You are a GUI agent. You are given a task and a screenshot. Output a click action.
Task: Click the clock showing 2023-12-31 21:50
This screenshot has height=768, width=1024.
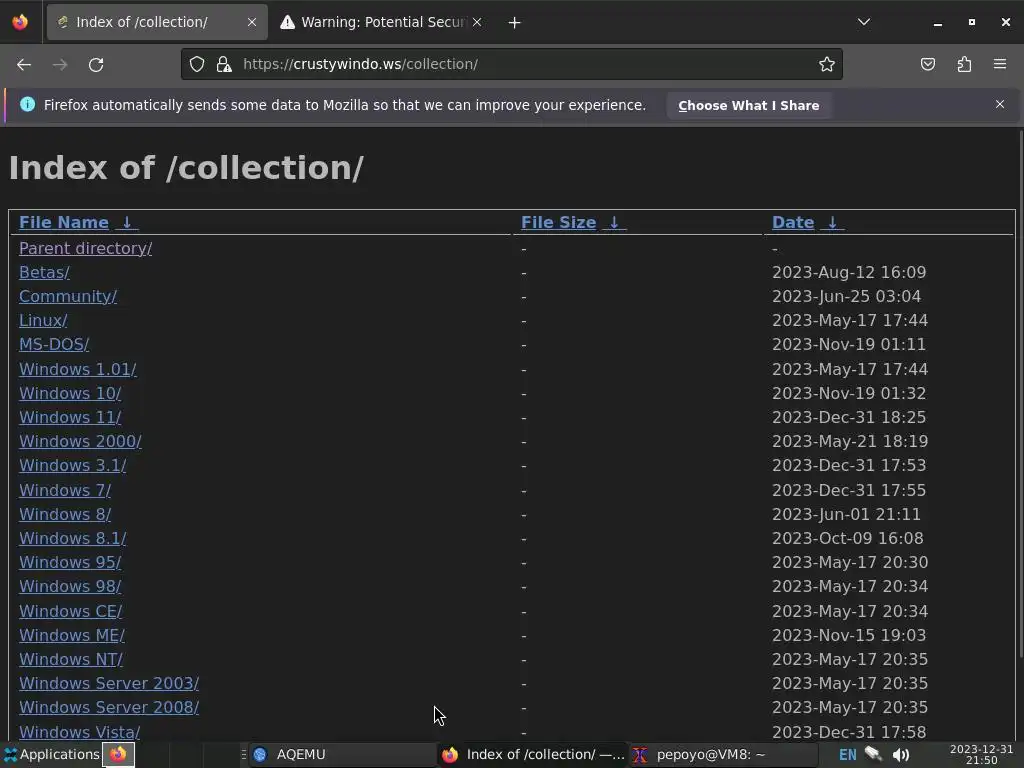[981, 755]
